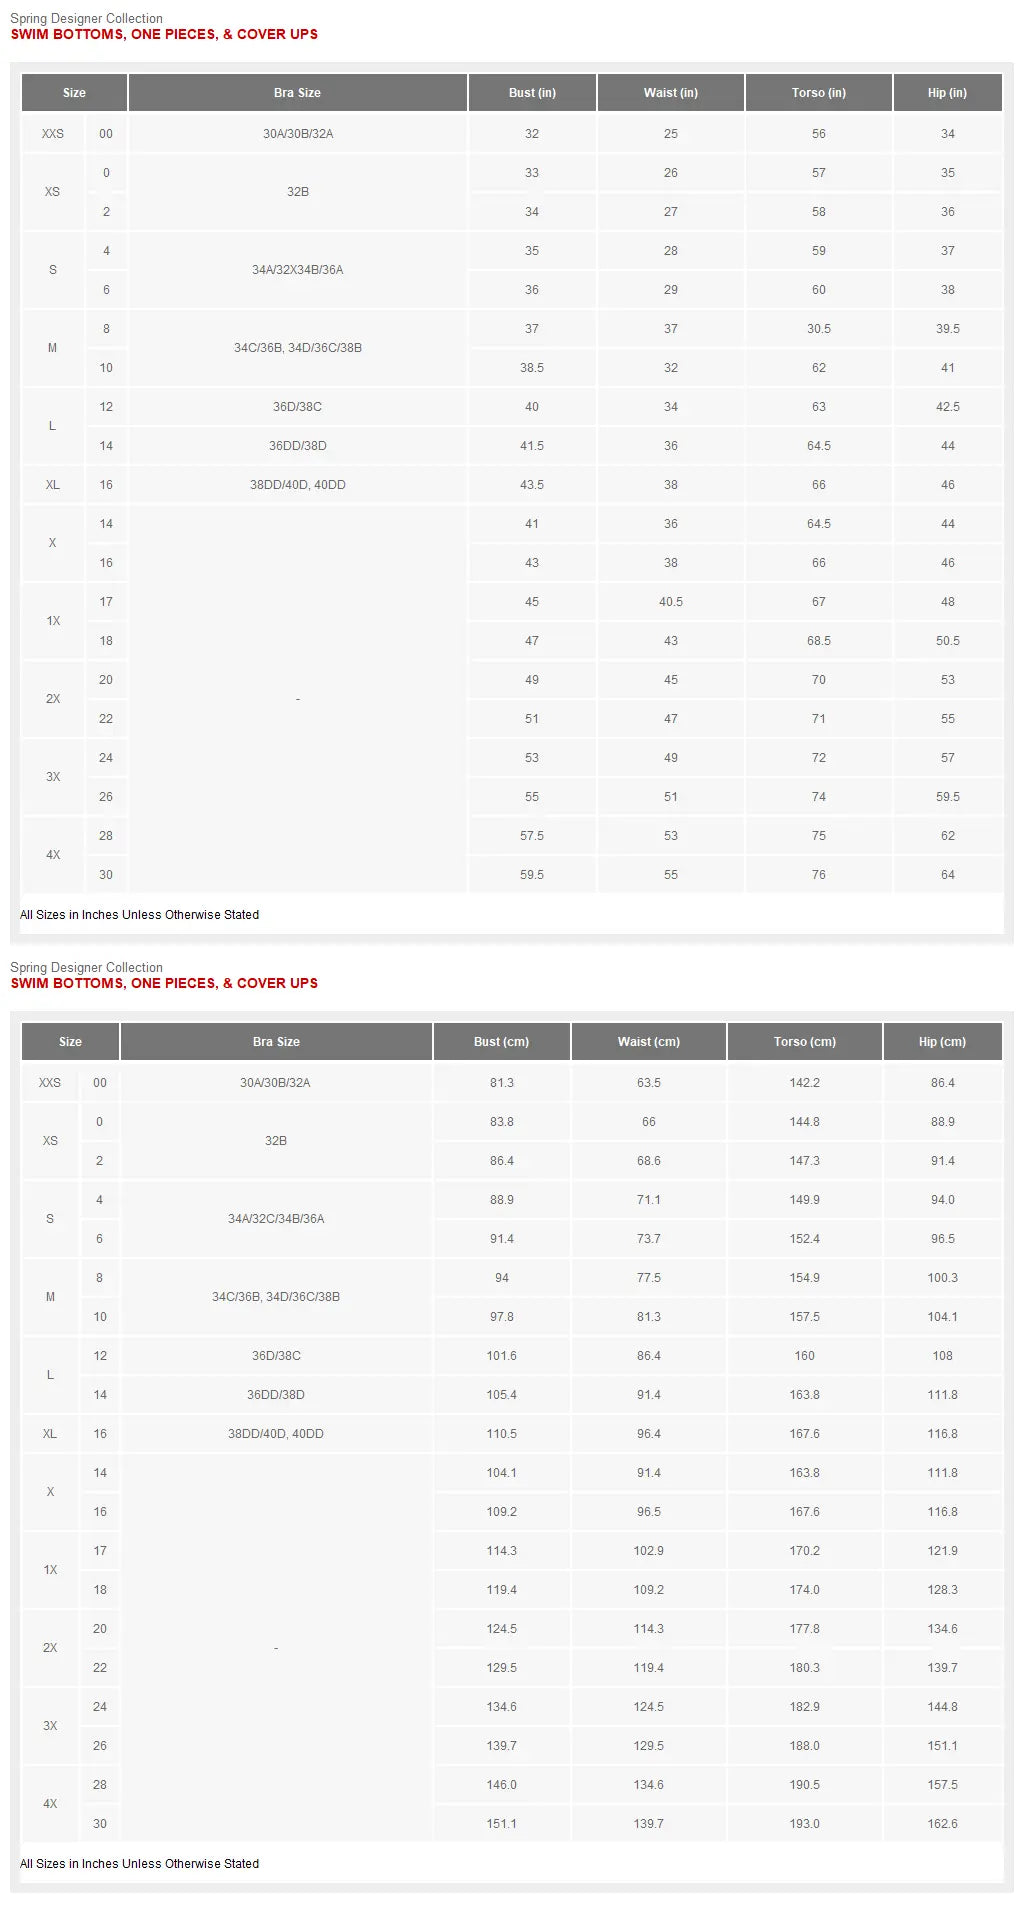Click the Bust (in) column header
The height and width of the screenshot is (1908, 1024).
532,93
